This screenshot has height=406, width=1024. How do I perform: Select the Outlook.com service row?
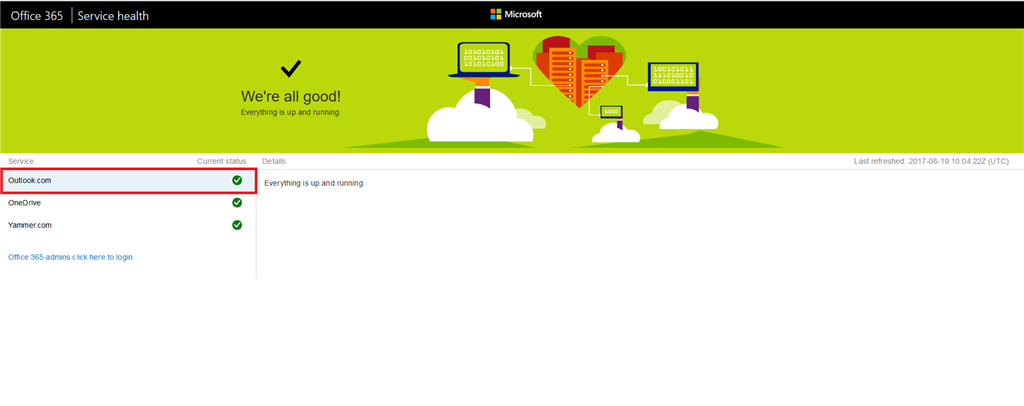(128, 181)
